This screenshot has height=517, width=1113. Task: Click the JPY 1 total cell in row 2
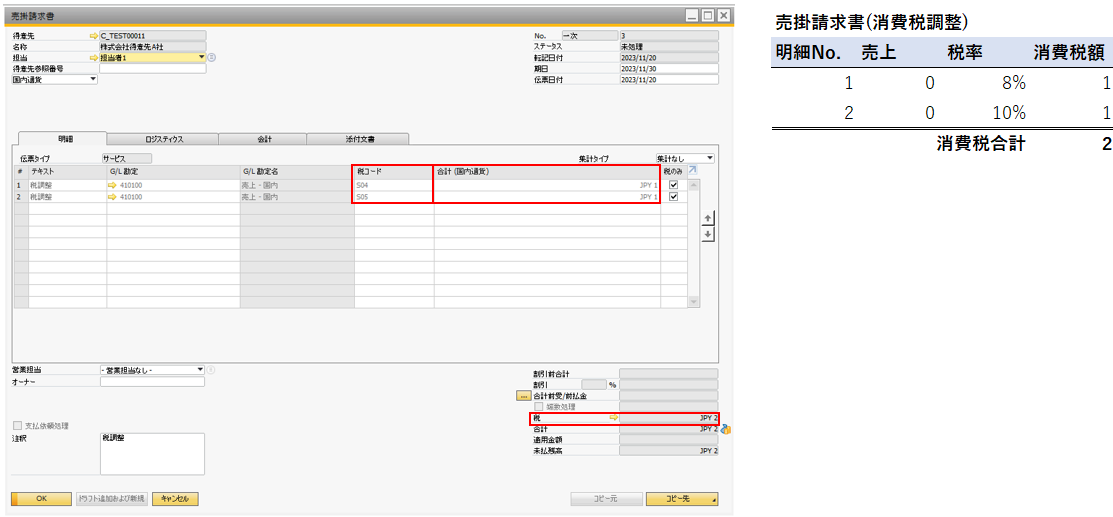pyautogui.click(x=547, y=197)
